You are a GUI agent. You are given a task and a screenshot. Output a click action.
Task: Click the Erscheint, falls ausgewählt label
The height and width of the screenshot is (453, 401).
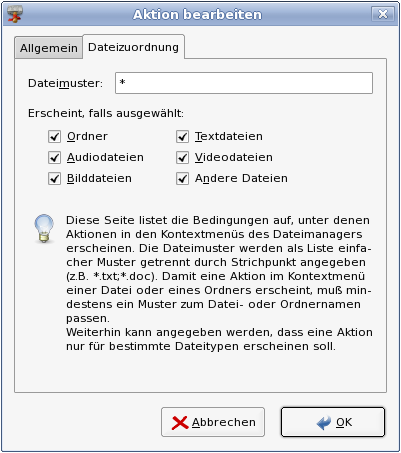click(106, 113)
